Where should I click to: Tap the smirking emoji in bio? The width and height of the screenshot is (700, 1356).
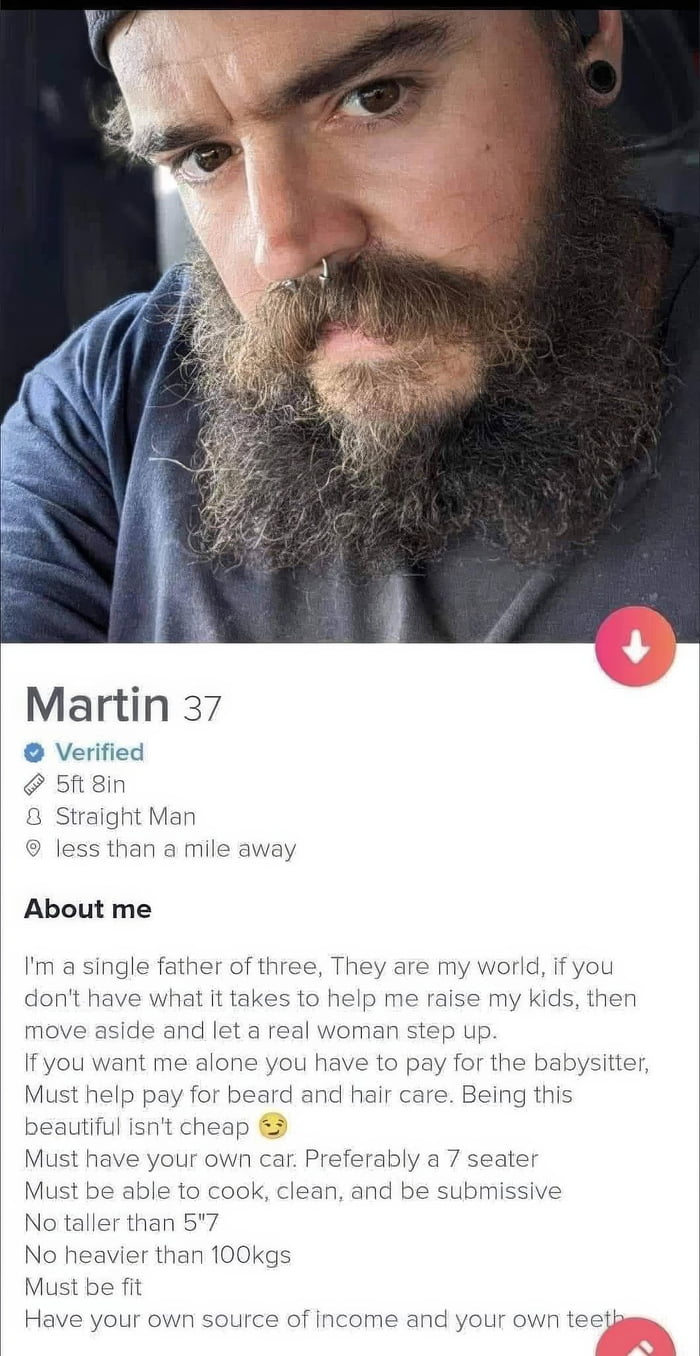click(x=273, y=1127)
